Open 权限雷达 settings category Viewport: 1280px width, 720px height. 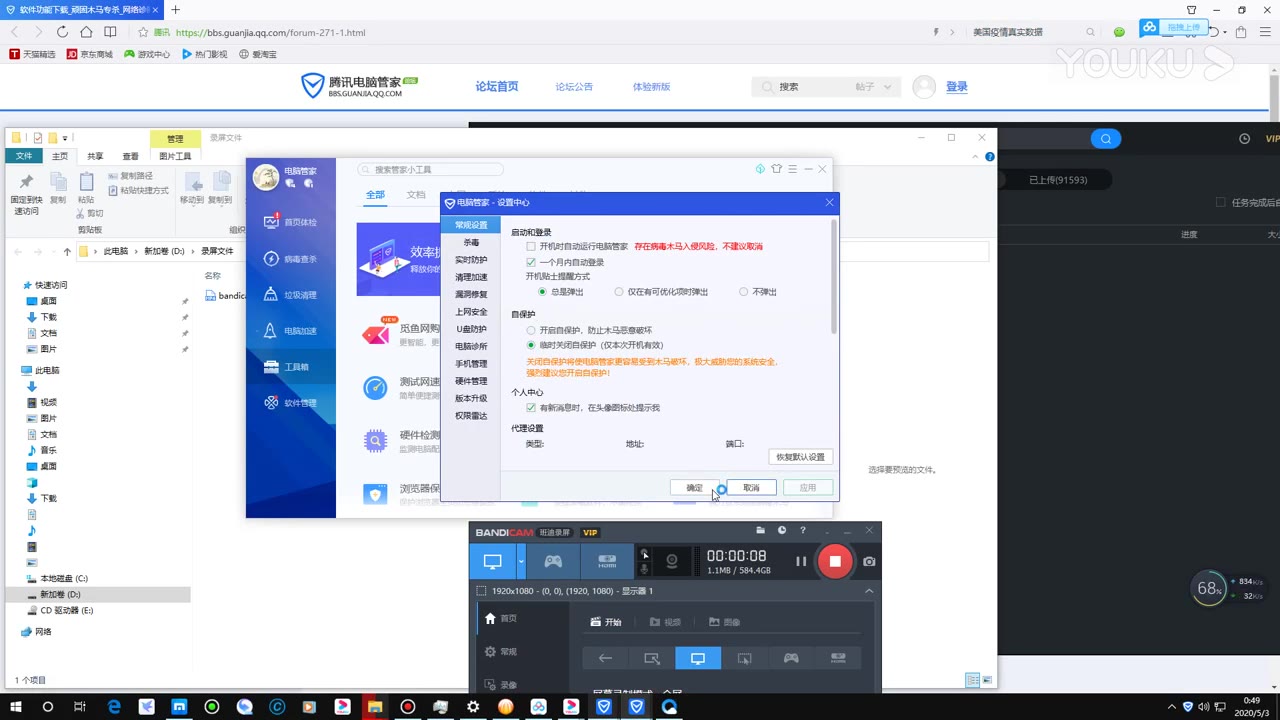point(471,416)
